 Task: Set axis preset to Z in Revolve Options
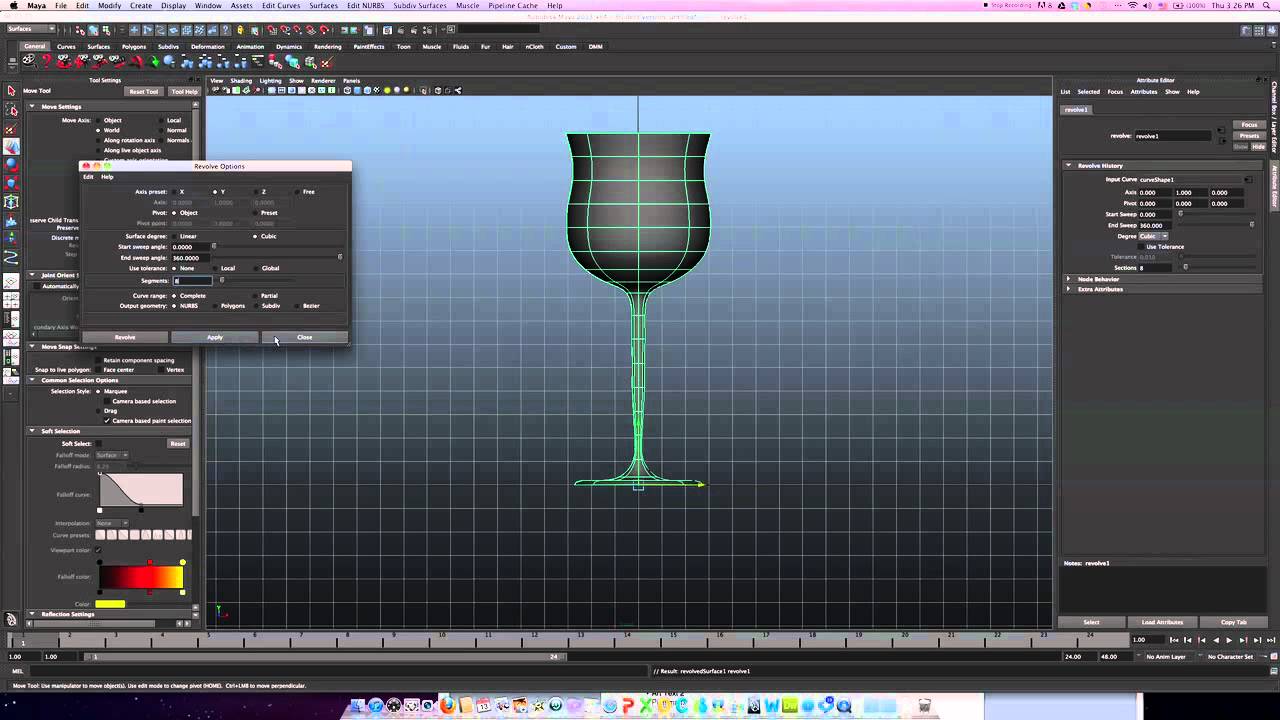tap(256, 192)
